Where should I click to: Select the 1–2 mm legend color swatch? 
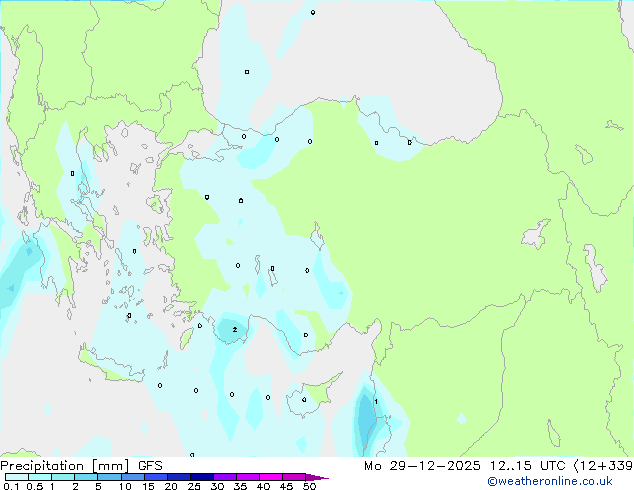63,477
